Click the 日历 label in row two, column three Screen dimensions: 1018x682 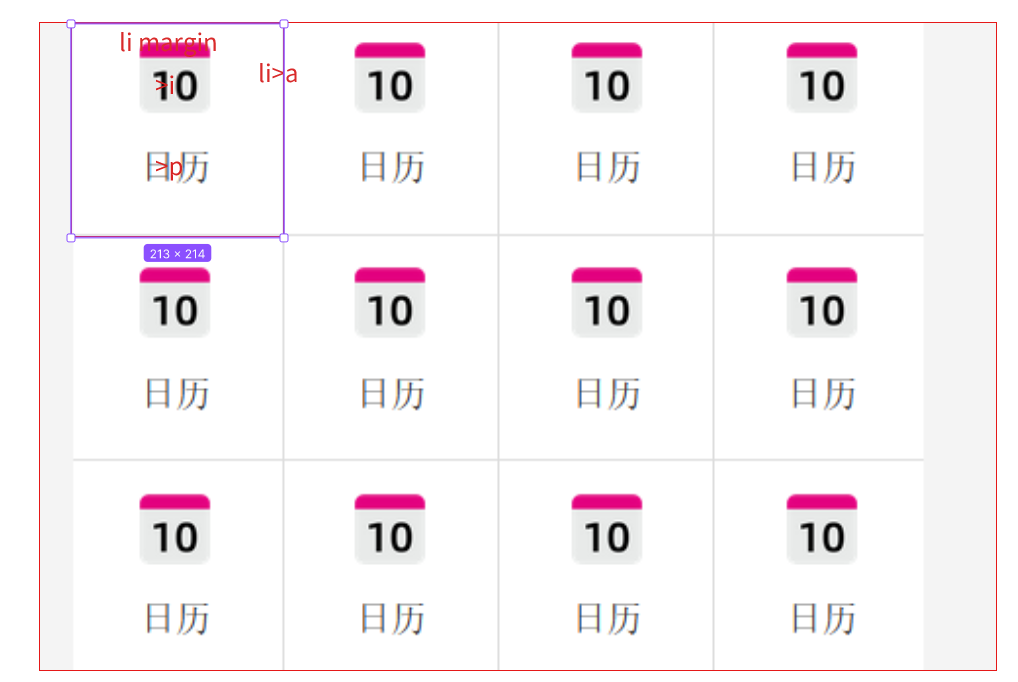click(608, 394)
